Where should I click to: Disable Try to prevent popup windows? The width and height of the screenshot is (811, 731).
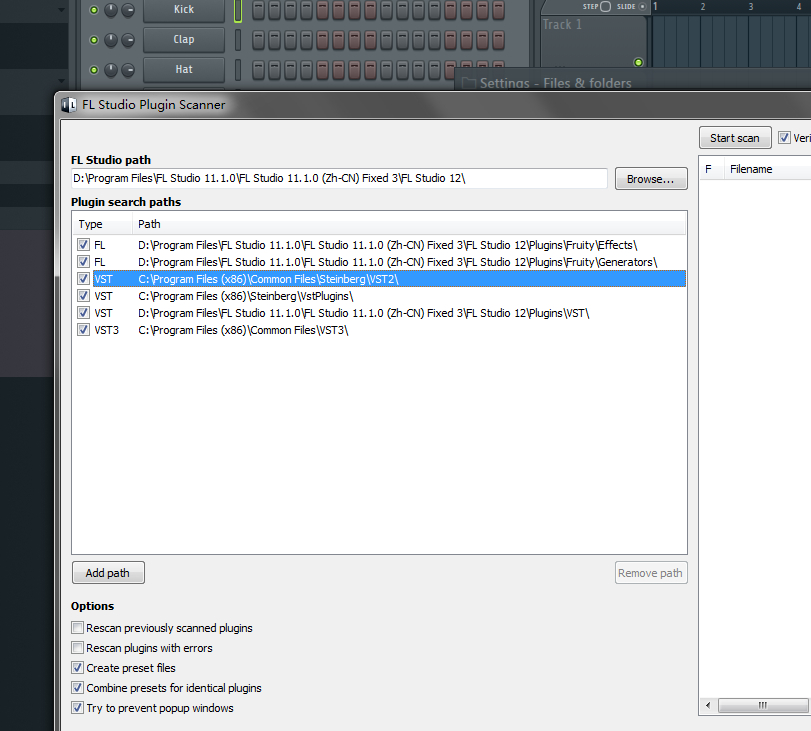pyautogui.click(x=78, y=708)
